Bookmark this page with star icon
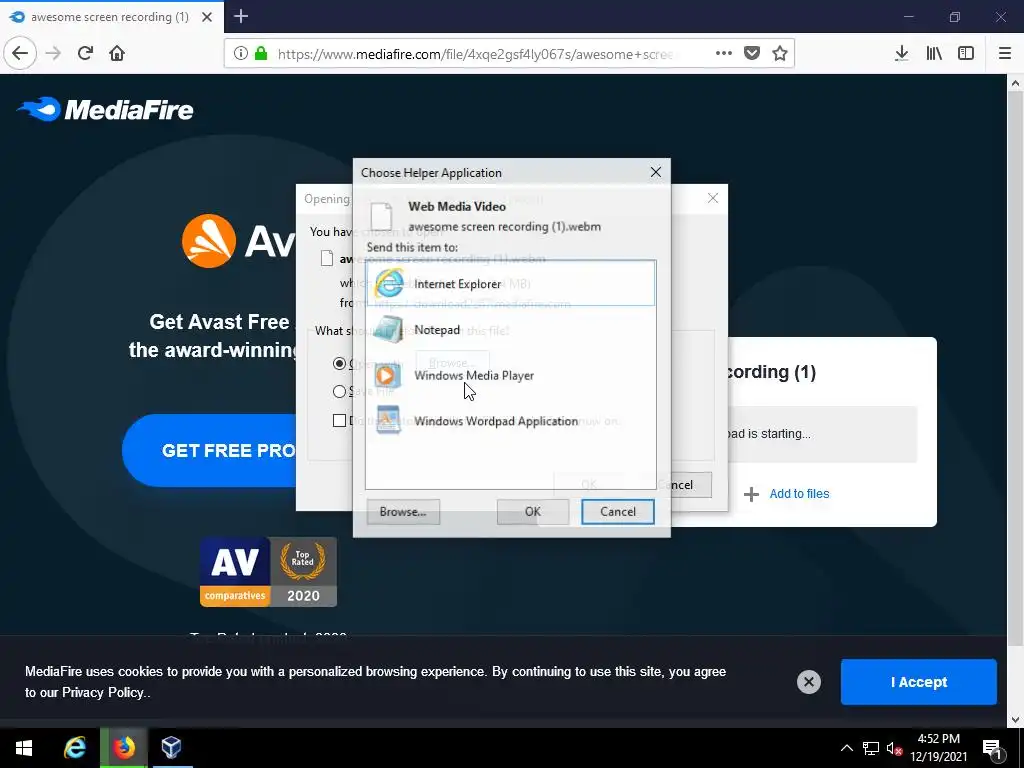Viewport: 1024px width, 768px height. [x=780, y=54]
